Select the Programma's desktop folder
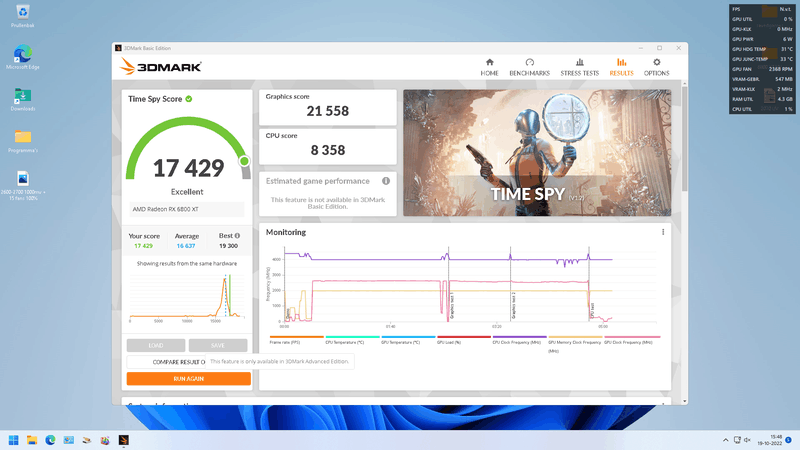This screenshot has height=450, width=800. [x=22, y=141]
